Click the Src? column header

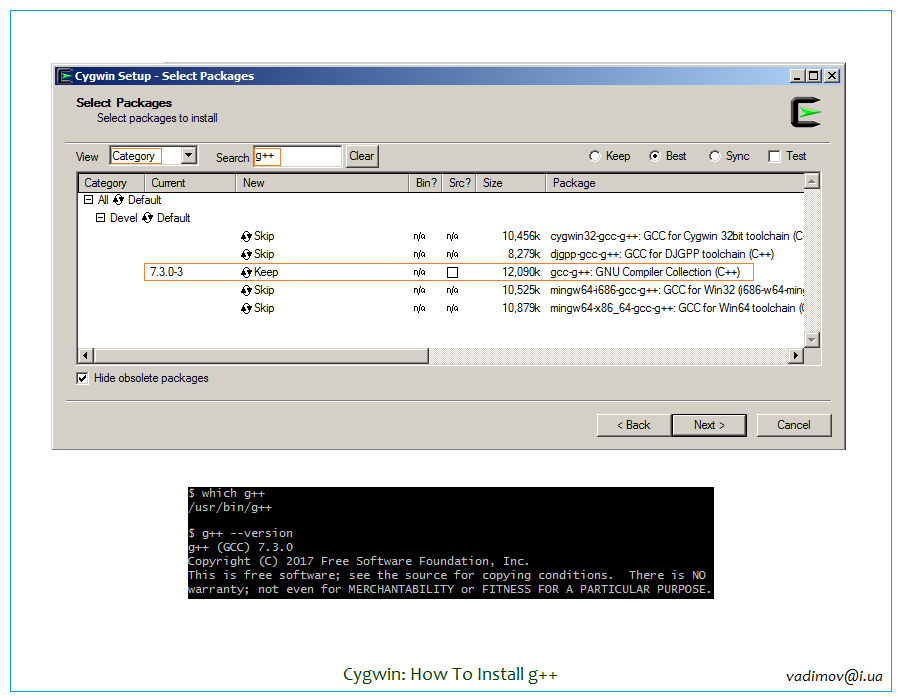[459, 183]
